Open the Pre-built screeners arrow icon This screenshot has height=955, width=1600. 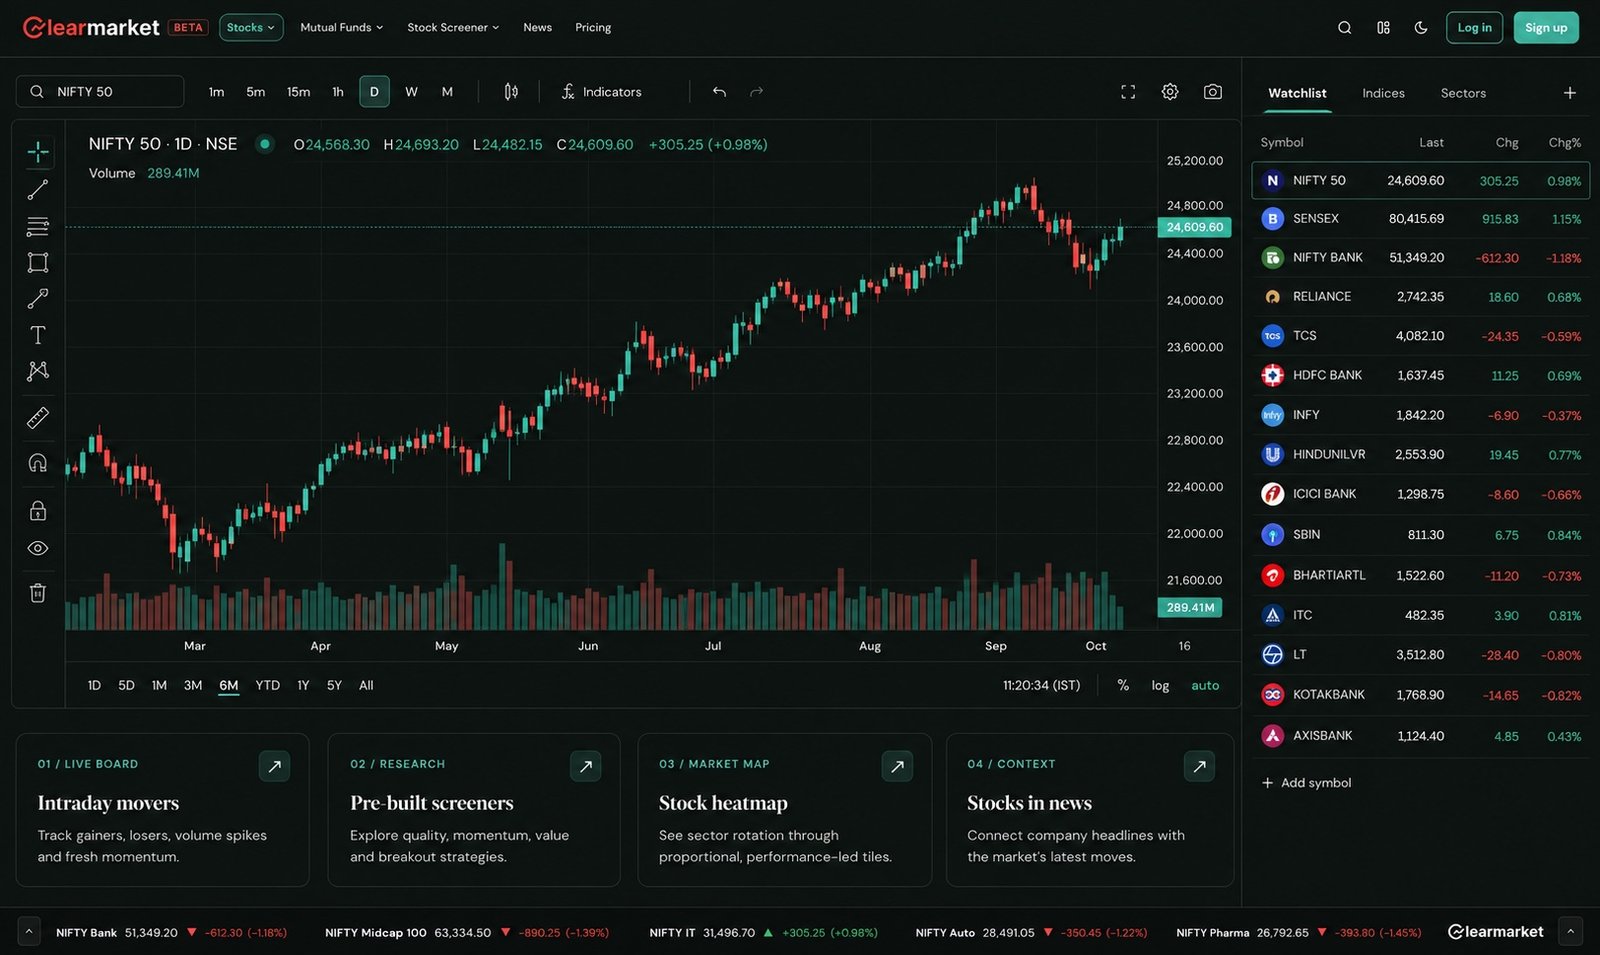point(586,767)
